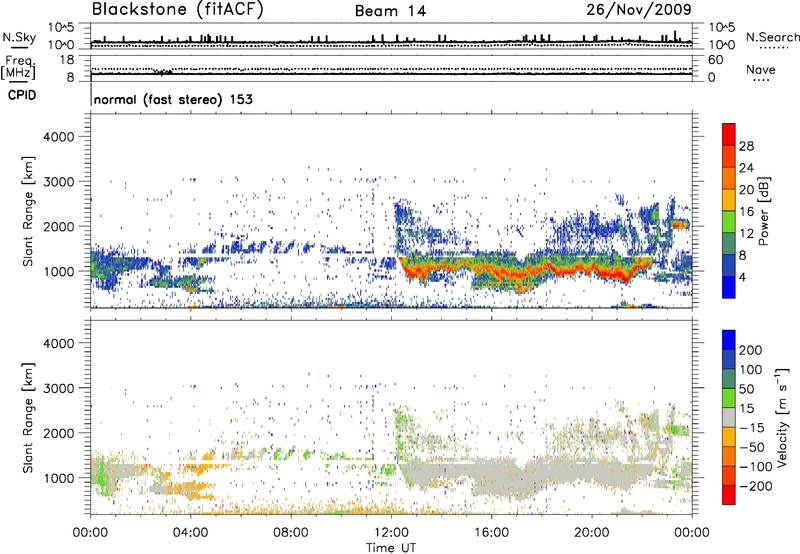Click the red bottom of velocity colorbar

(x=729, y=495)
